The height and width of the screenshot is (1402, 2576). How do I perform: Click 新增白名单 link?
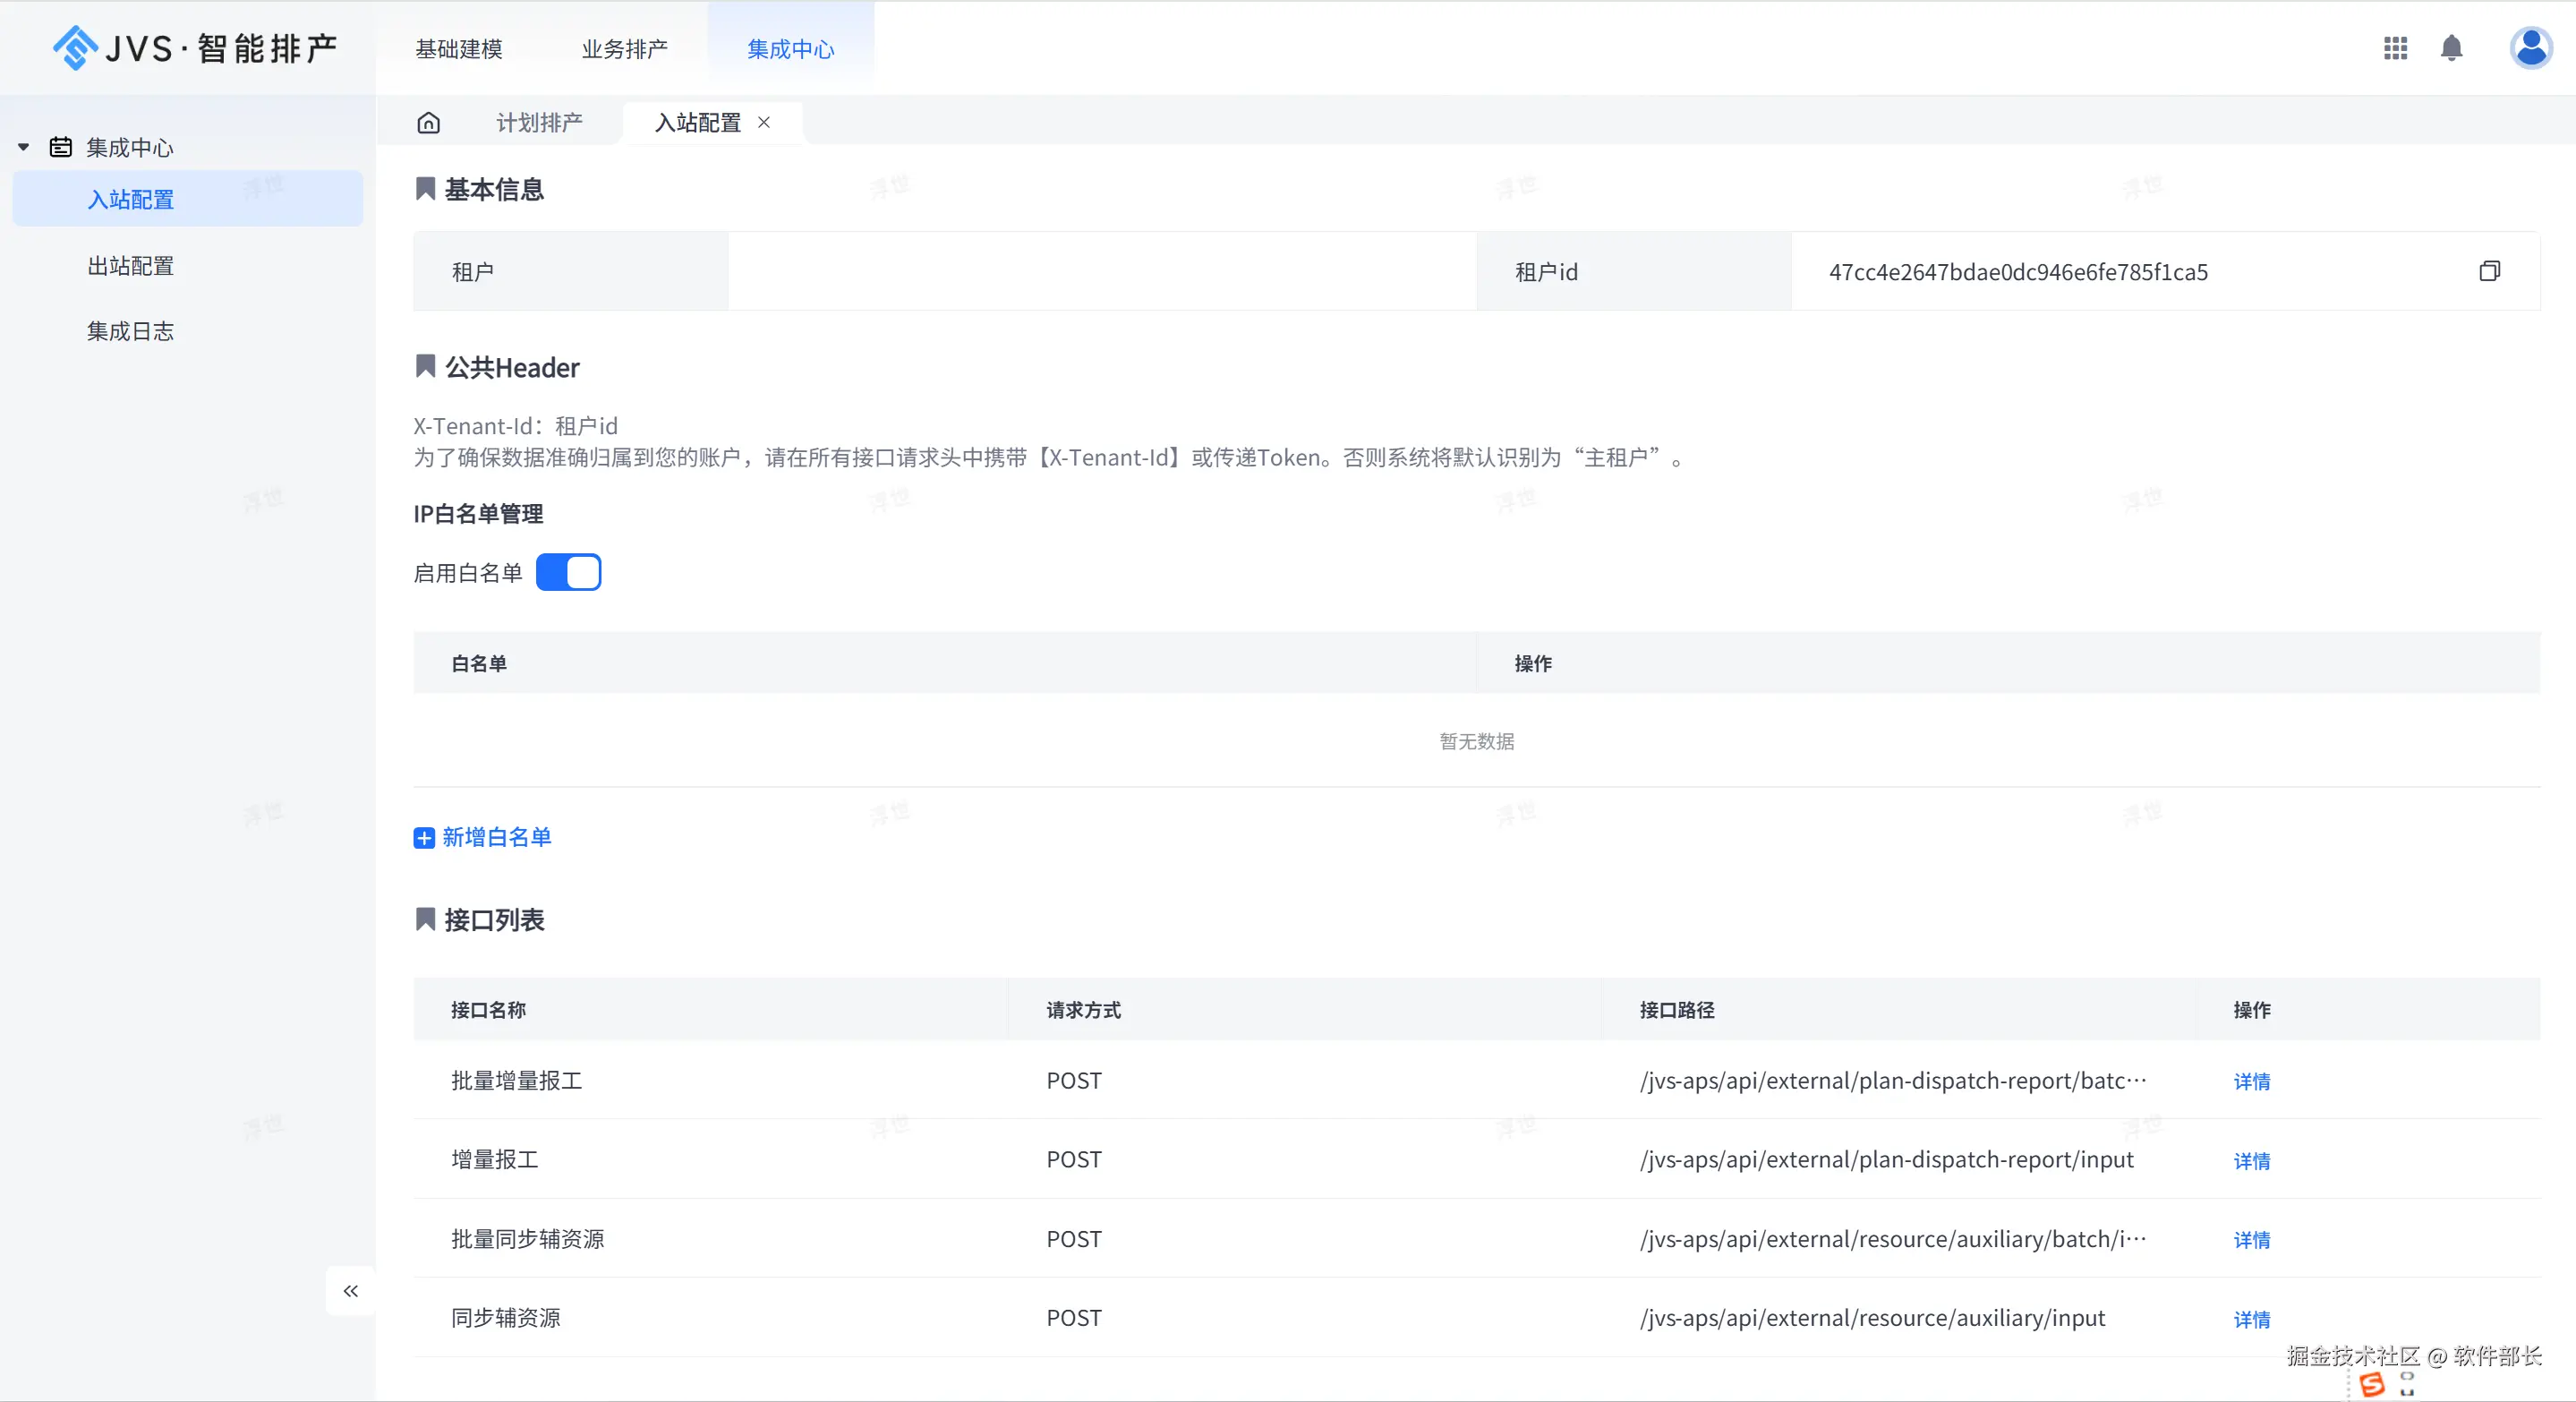(496, 837)
